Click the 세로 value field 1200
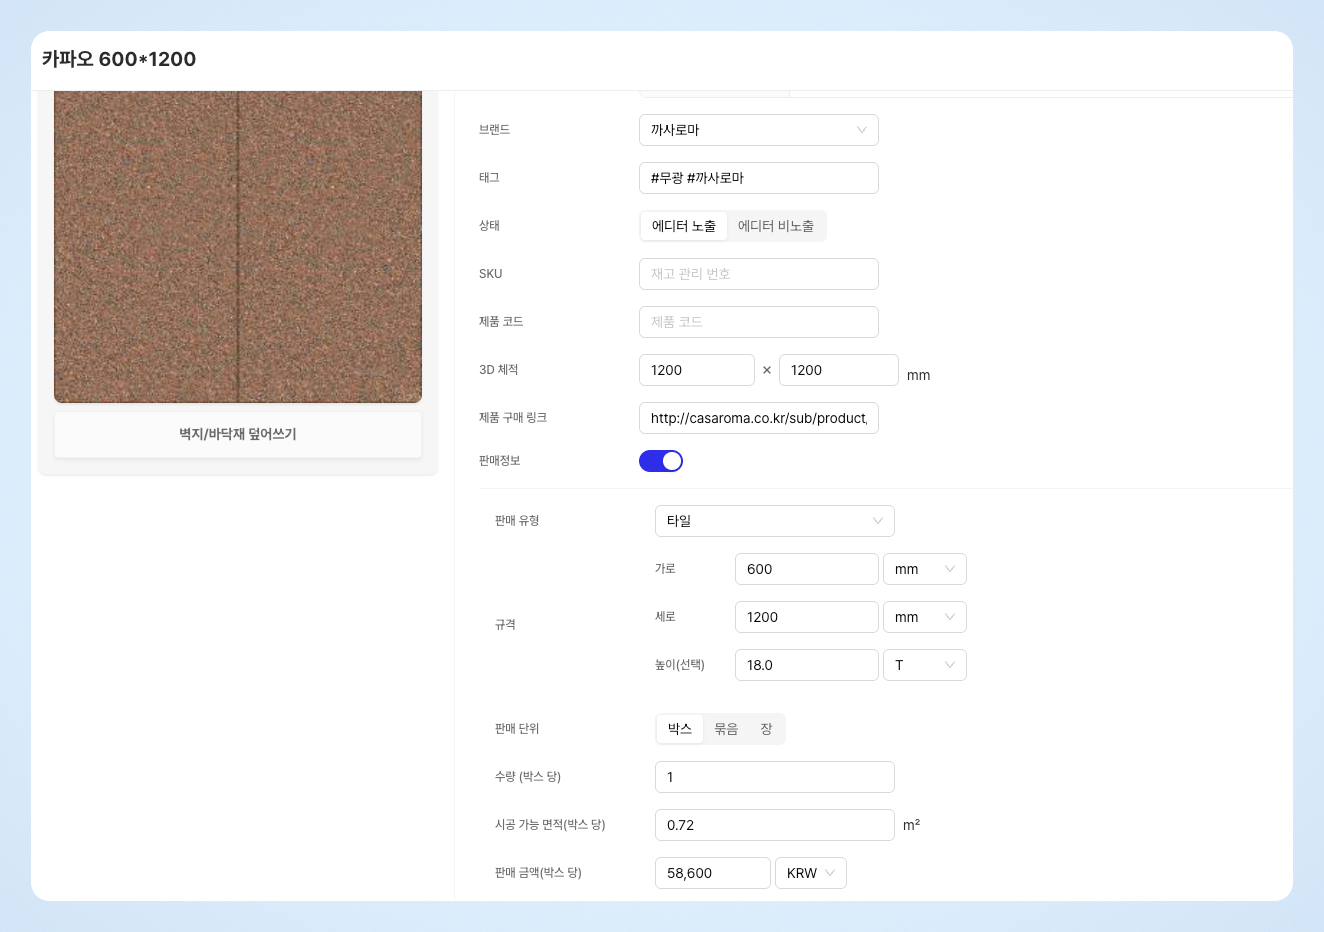 [806, 617]
